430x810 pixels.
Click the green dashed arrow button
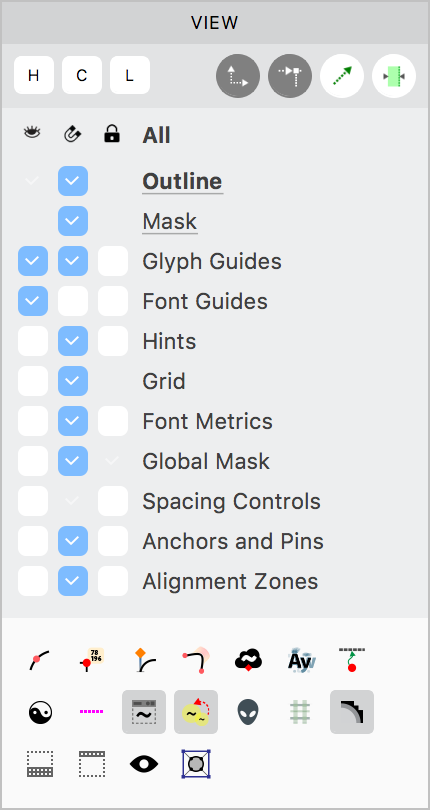coord(342,76)
